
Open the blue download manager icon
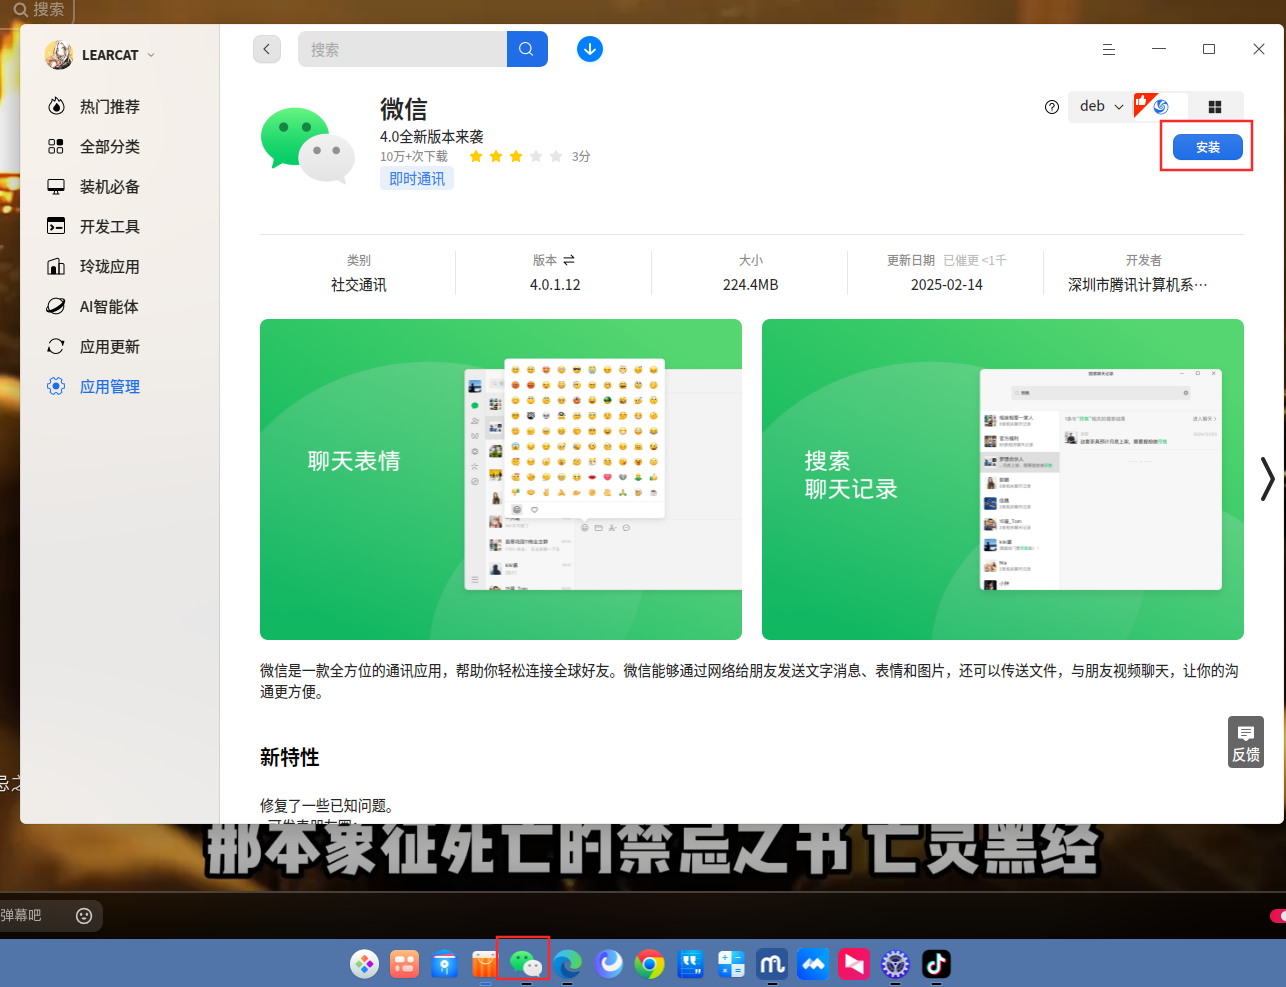tap(590, 49)
